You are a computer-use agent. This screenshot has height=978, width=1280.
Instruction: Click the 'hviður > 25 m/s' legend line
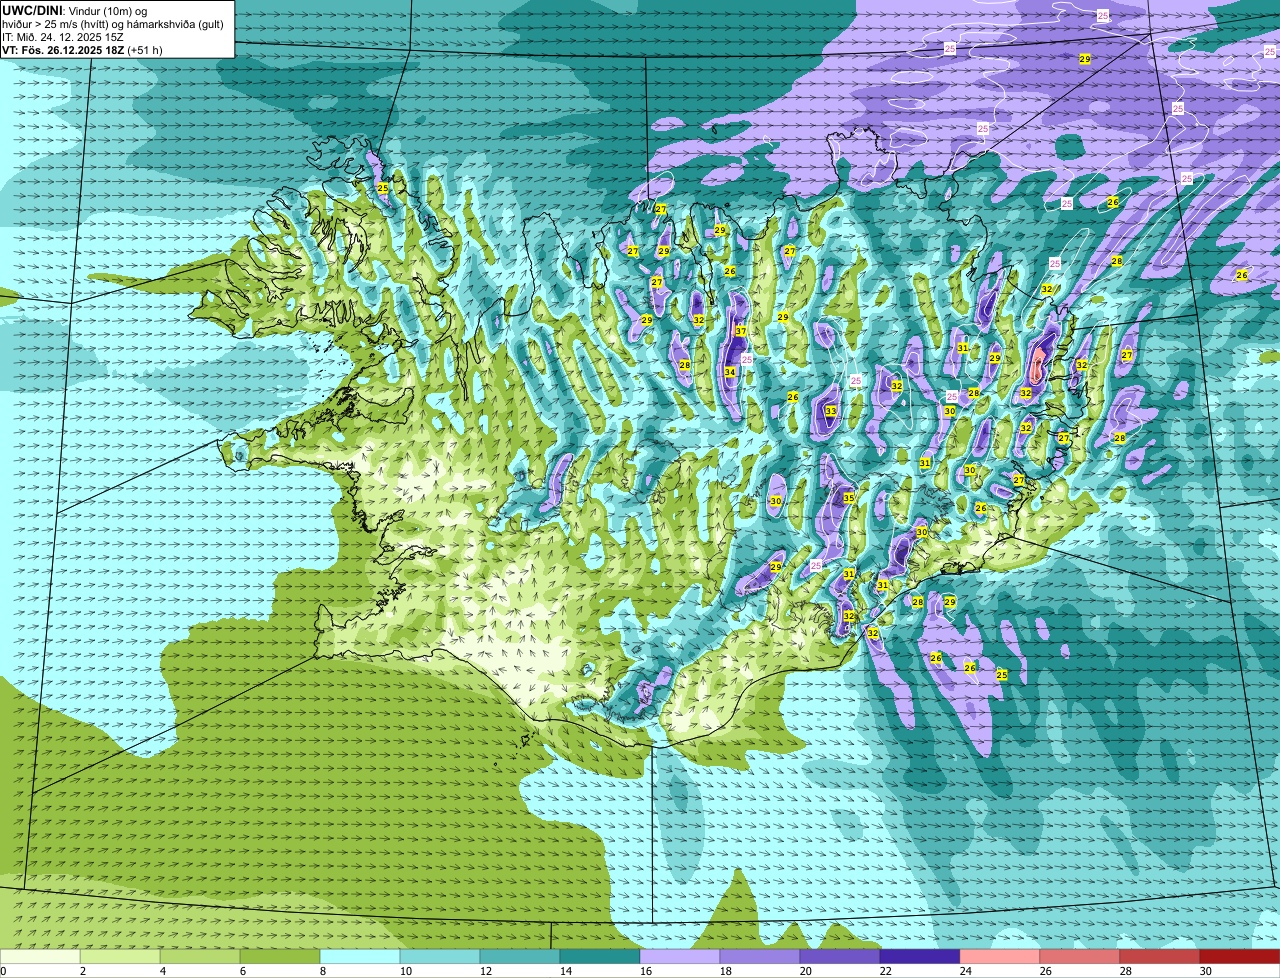113,23
